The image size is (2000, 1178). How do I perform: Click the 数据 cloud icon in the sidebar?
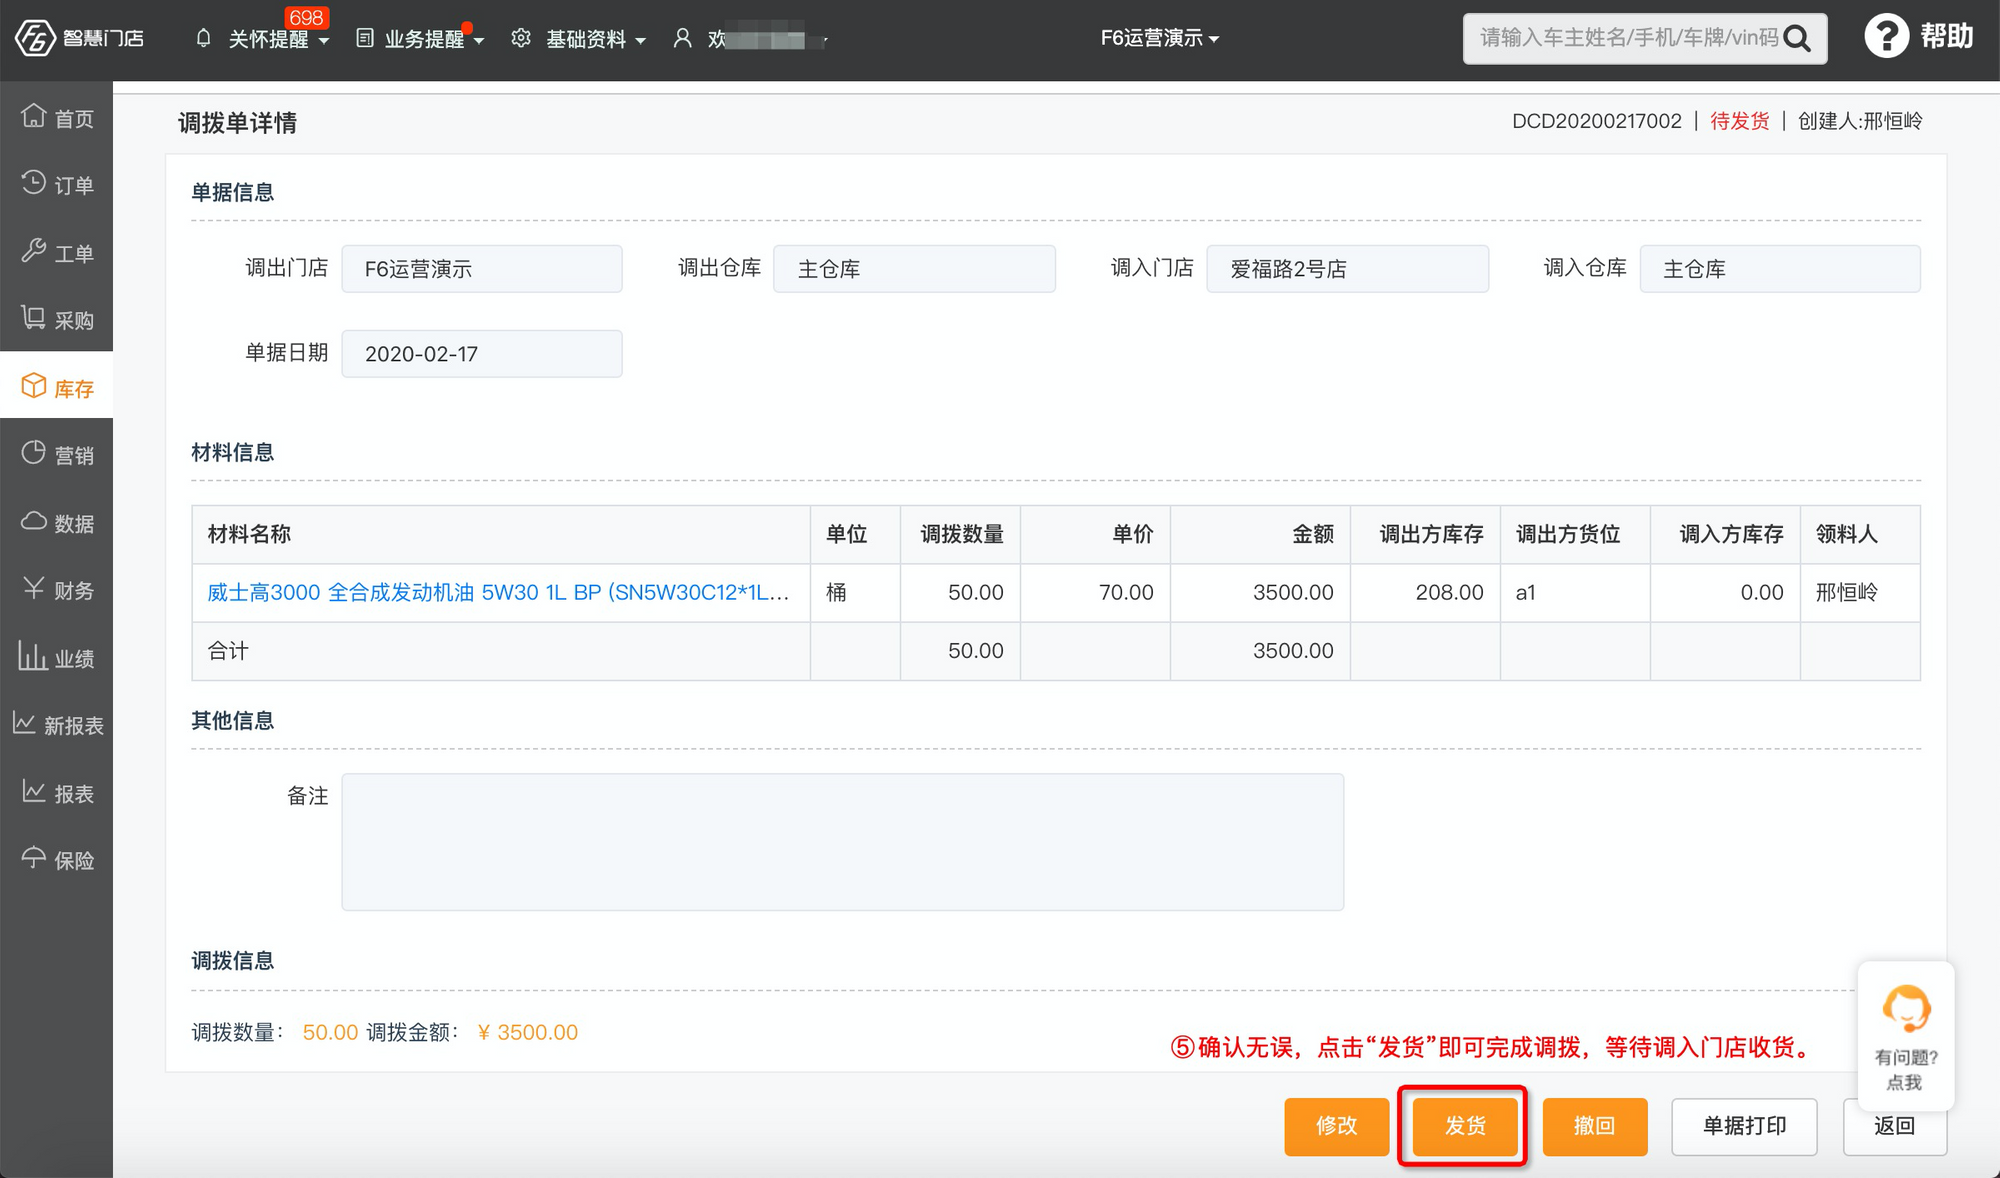[x=33, y=521]
